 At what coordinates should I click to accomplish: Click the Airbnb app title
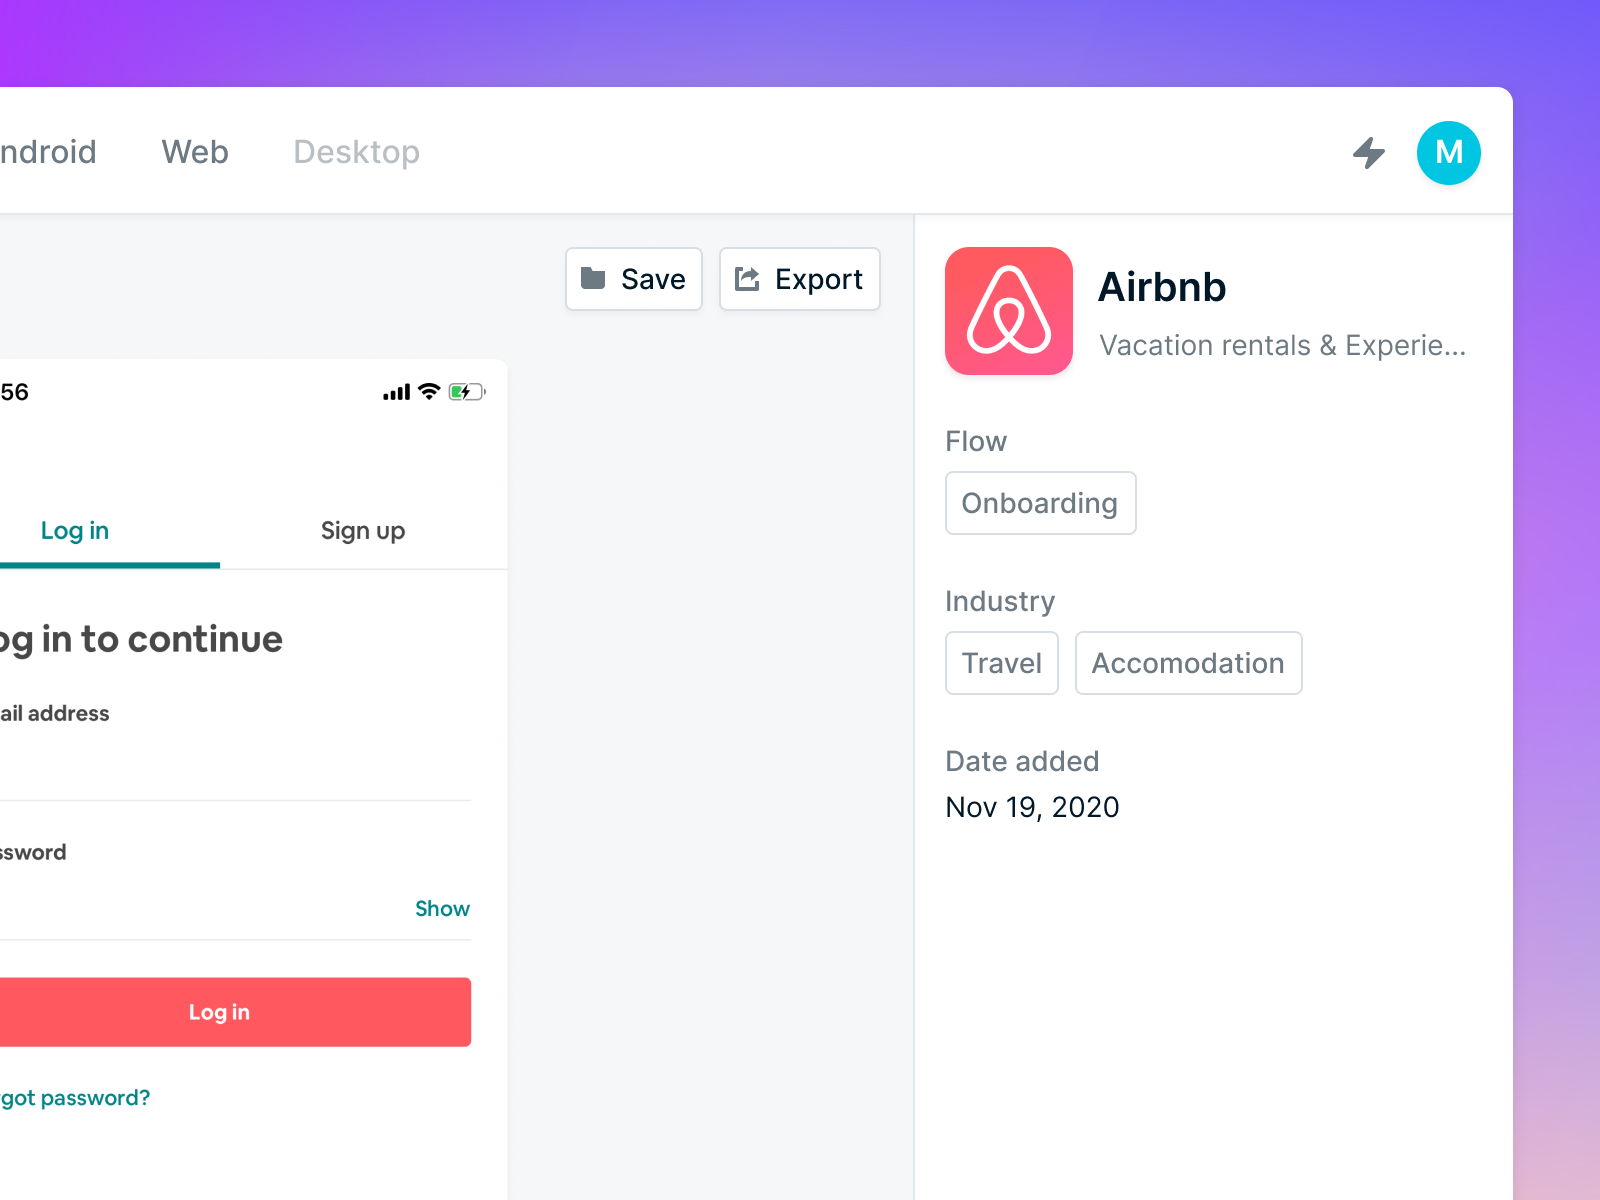click(x=1162, y=287)
